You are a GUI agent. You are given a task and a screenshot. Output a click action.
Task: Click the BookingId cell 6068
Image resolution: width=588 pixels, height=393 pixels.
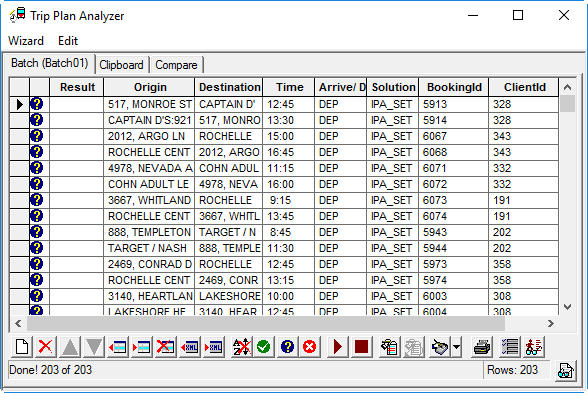pos(454,152)
